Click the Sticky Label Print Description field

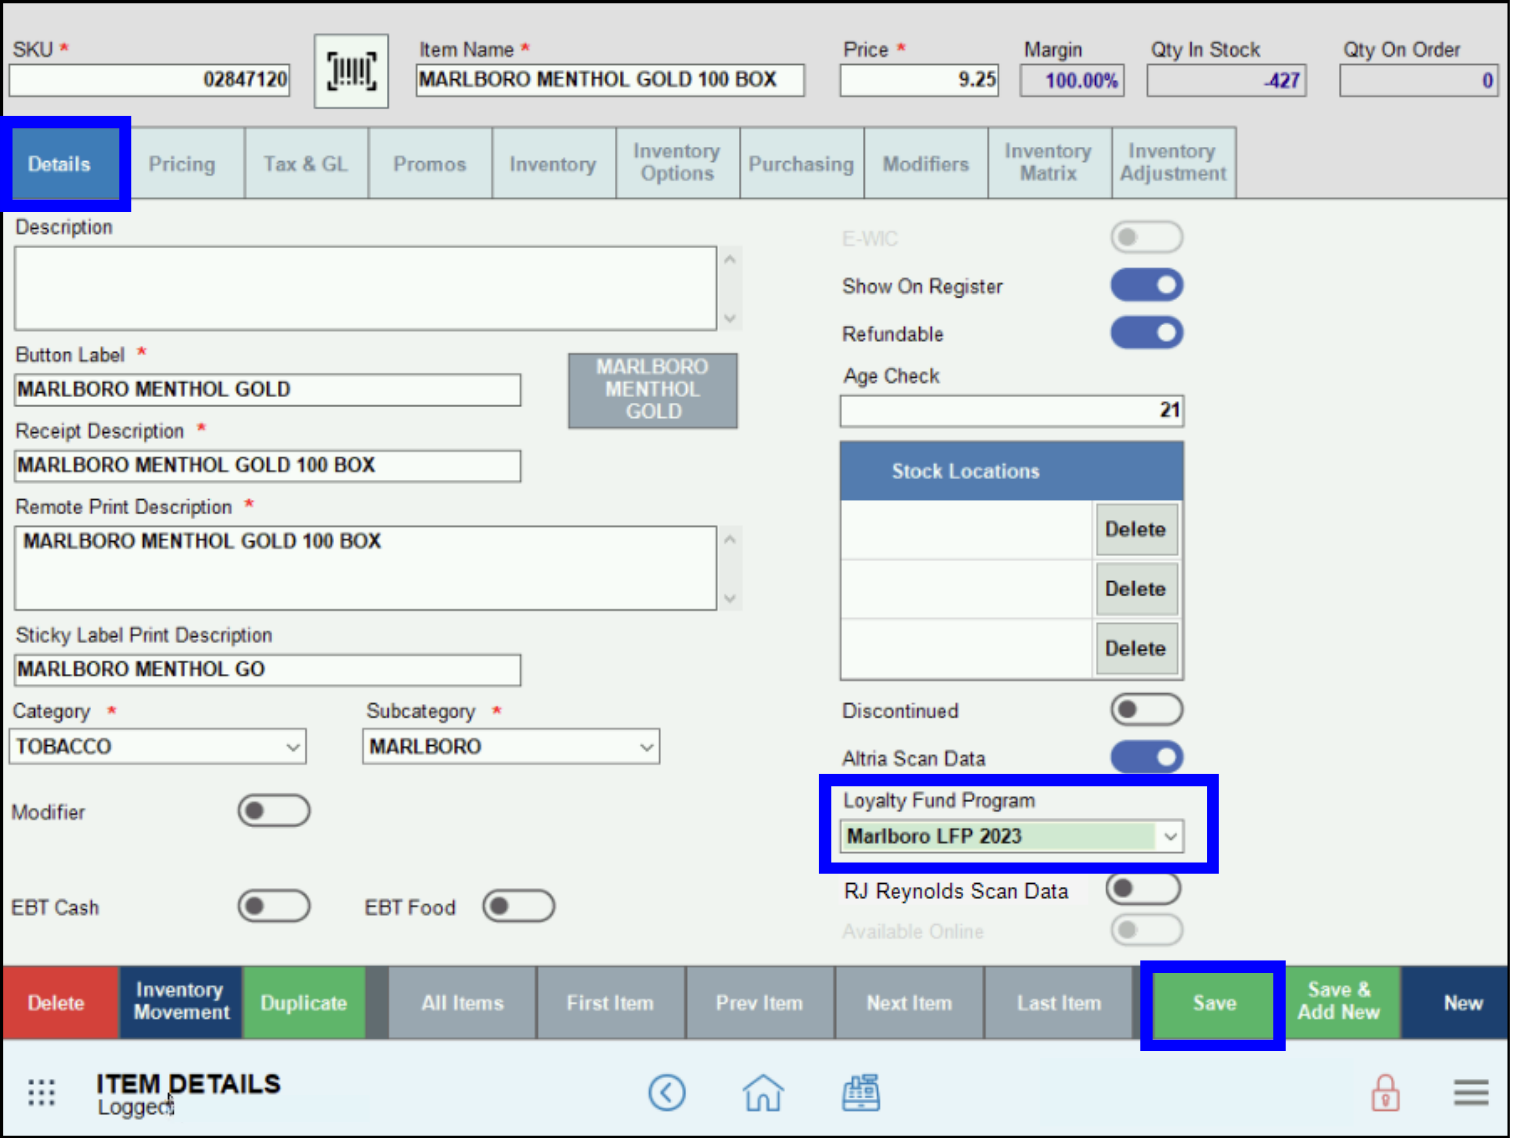(267, 670)
